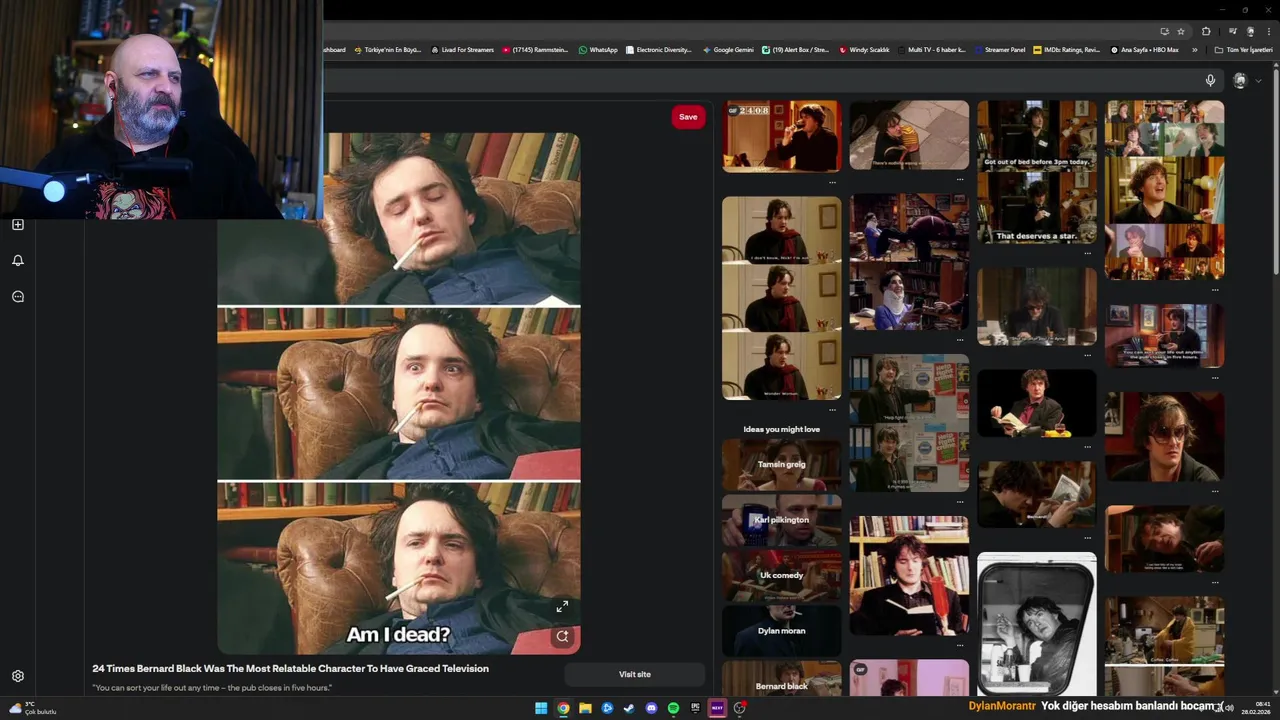Open File Explorer from the taskbar
Viewport: 1280px width, 720px height.
point(585,708)
